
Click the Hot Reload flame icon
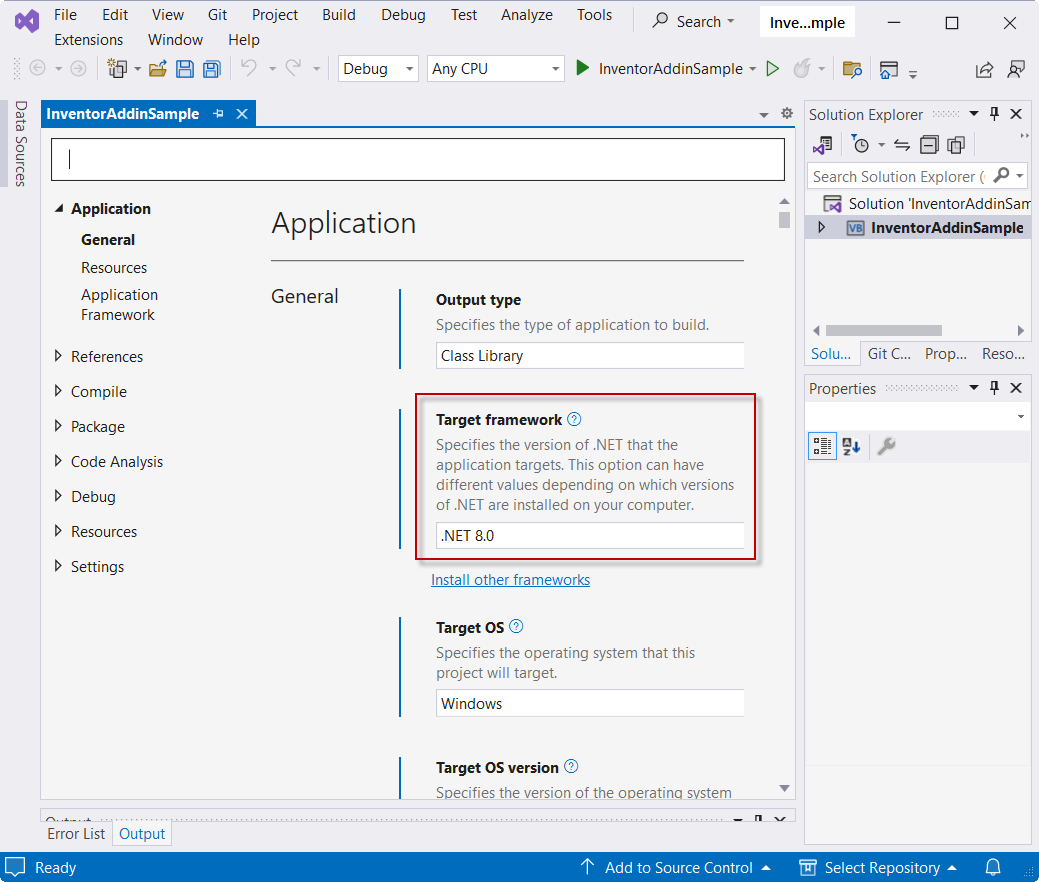[x=802, y=68]
